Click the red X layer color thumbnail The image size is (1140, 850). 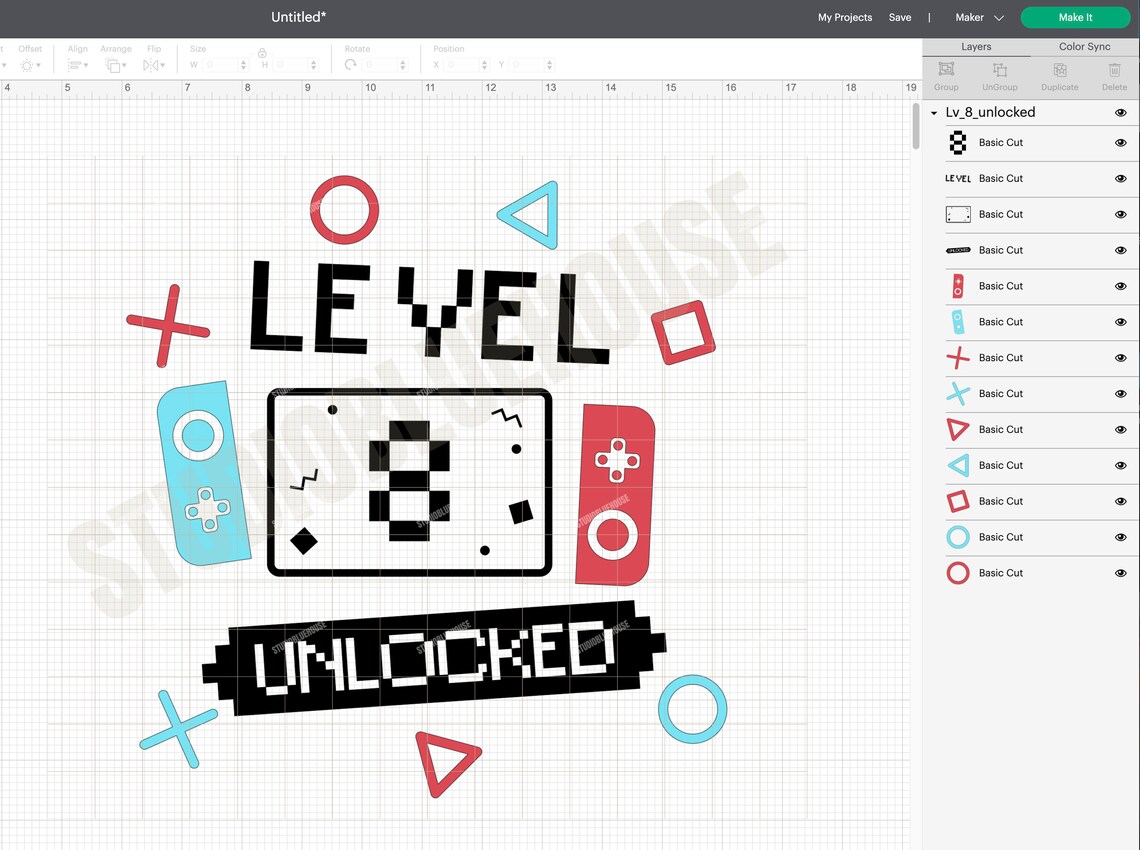[x=957, y=357]
